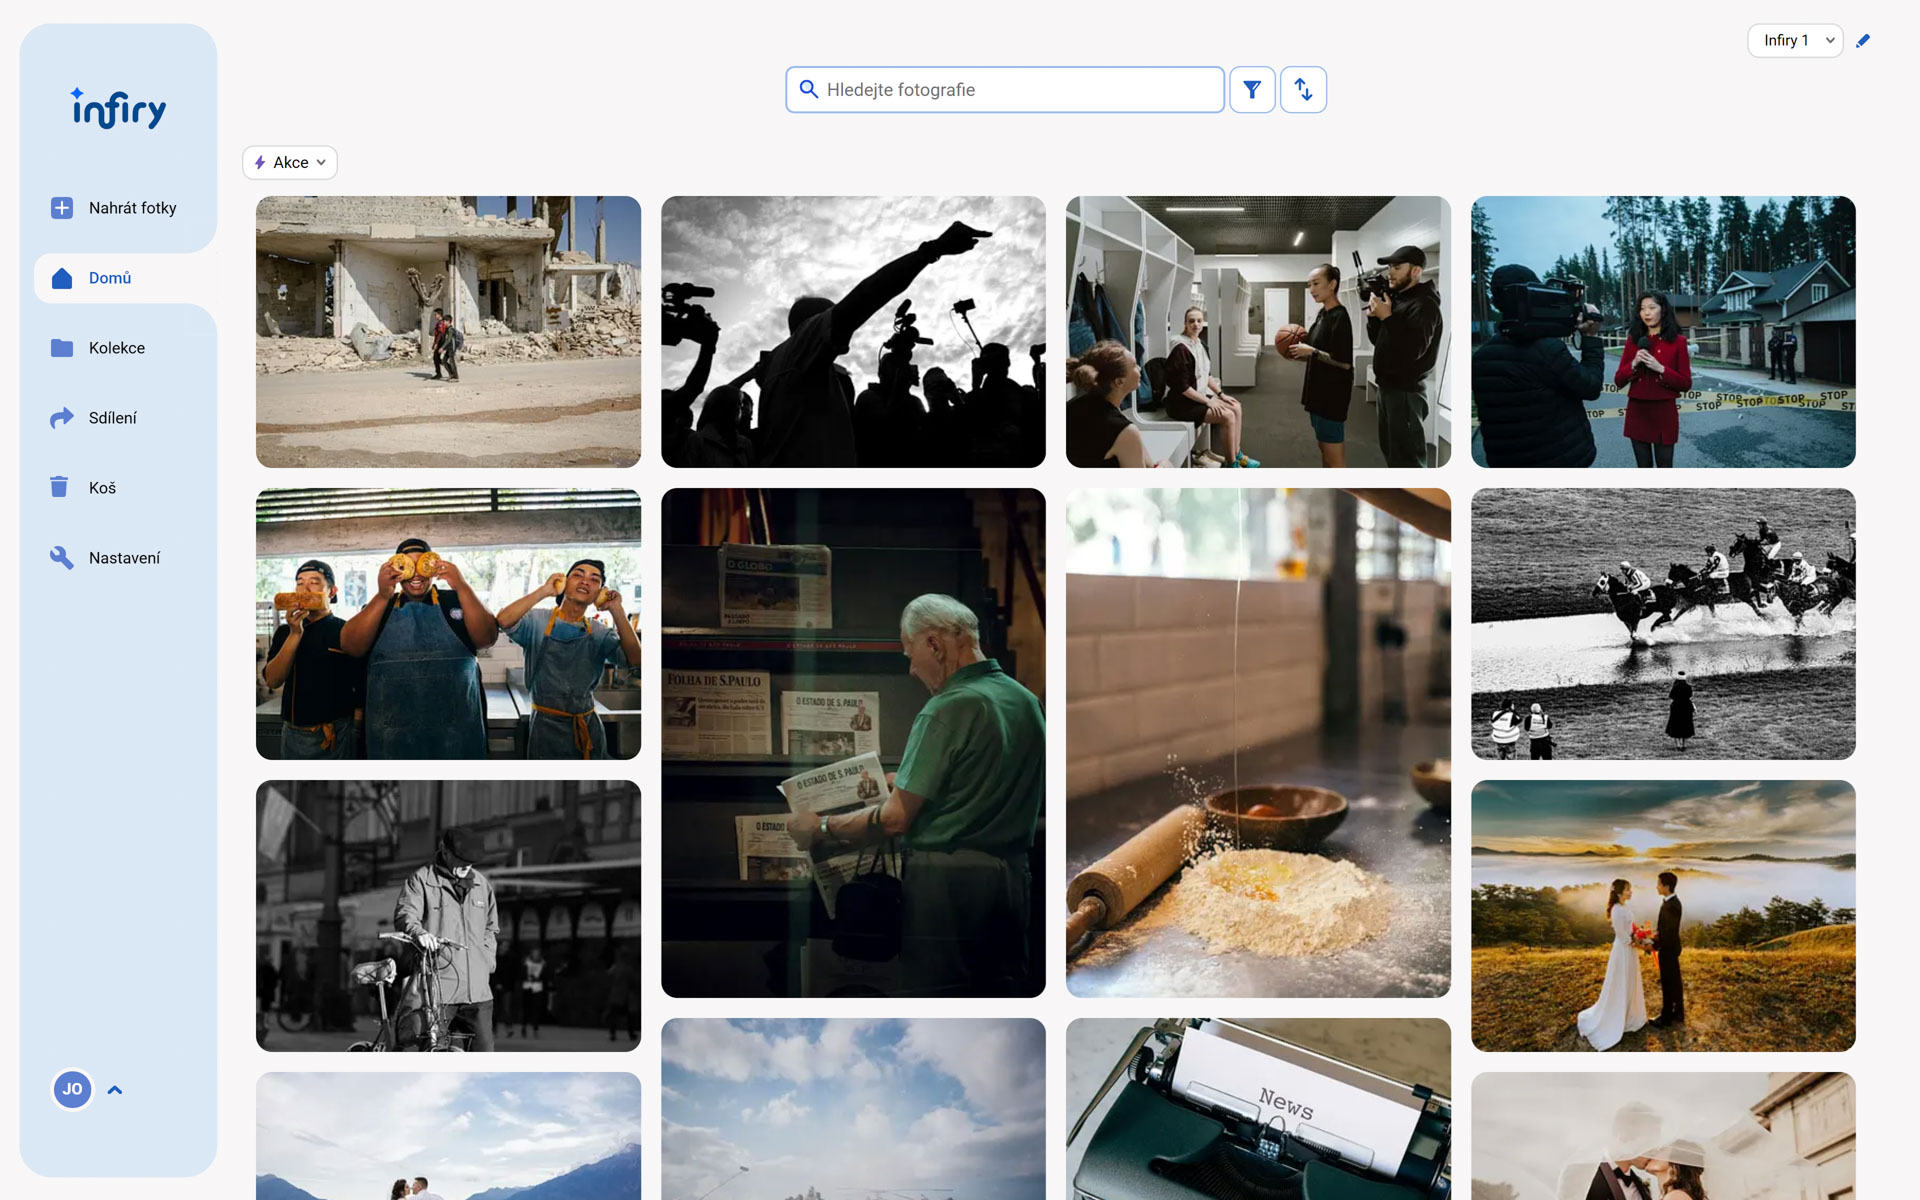The width and height of the screenshot is (1920, 1200).
Task: Click the home icon next to Domů
Action: pyautogui.click(x=62, y=278)
